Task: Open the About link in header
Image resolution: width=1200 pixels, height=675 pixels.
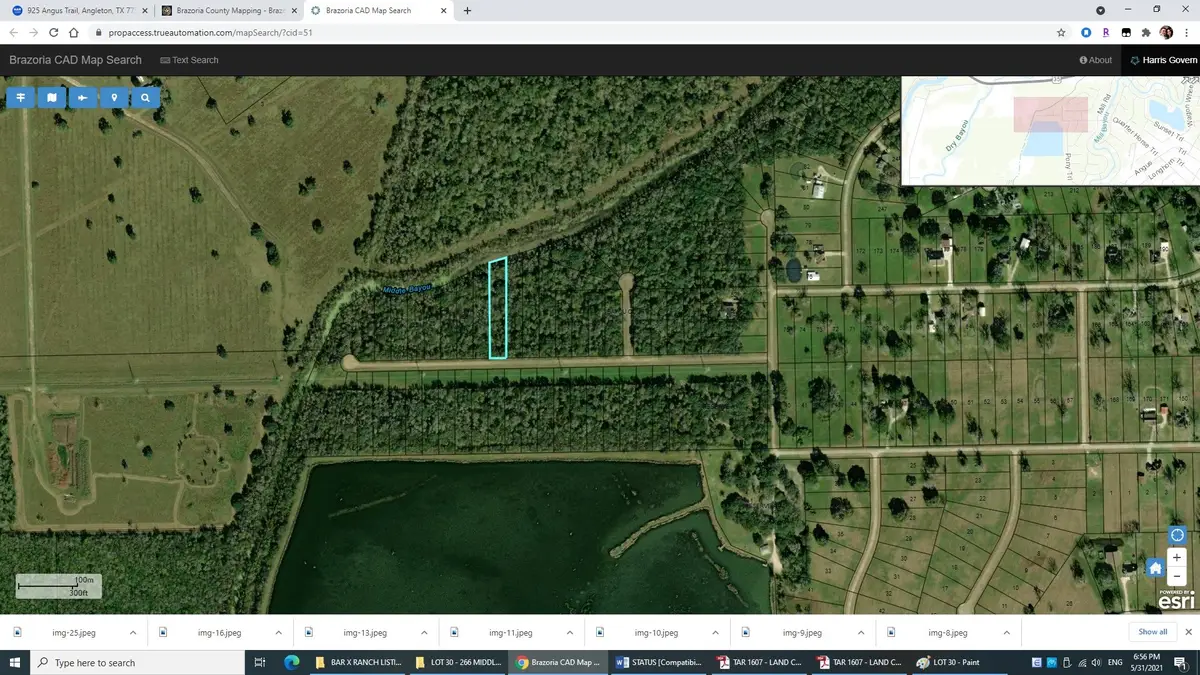Action: (1096, 60)
